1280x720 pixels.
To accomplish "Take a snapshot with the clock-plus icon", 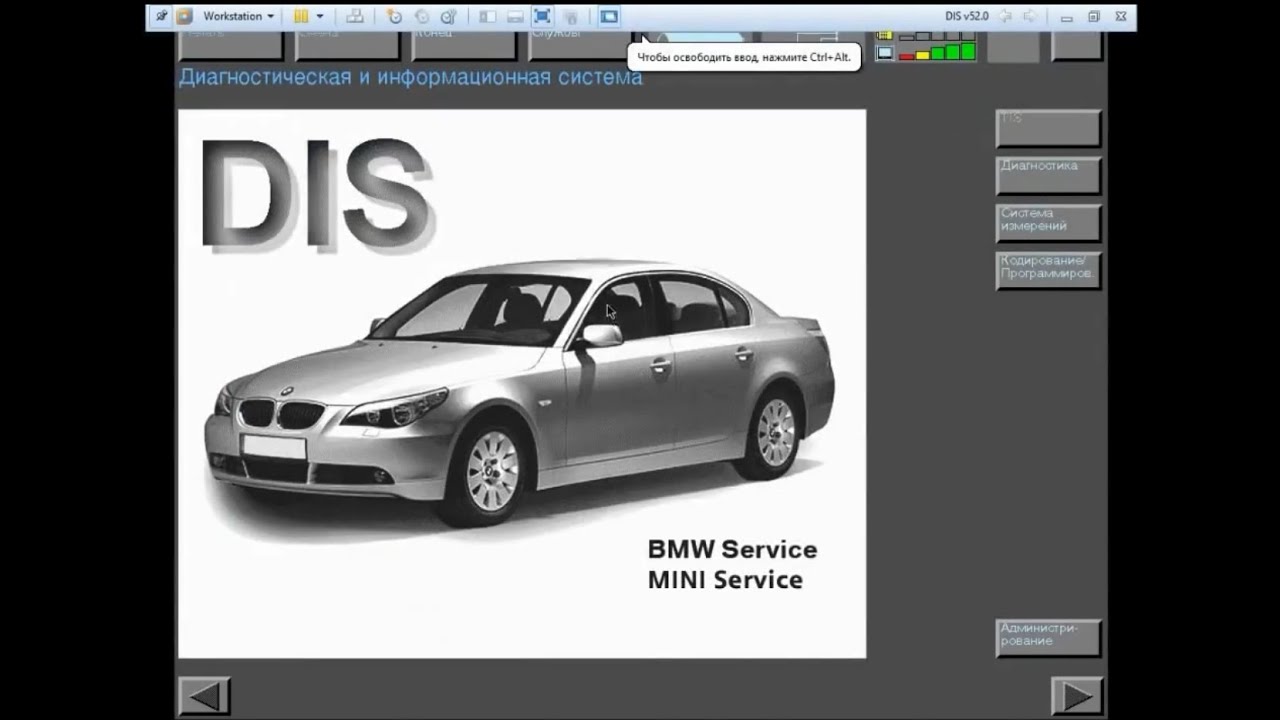I will click(394, 16).
